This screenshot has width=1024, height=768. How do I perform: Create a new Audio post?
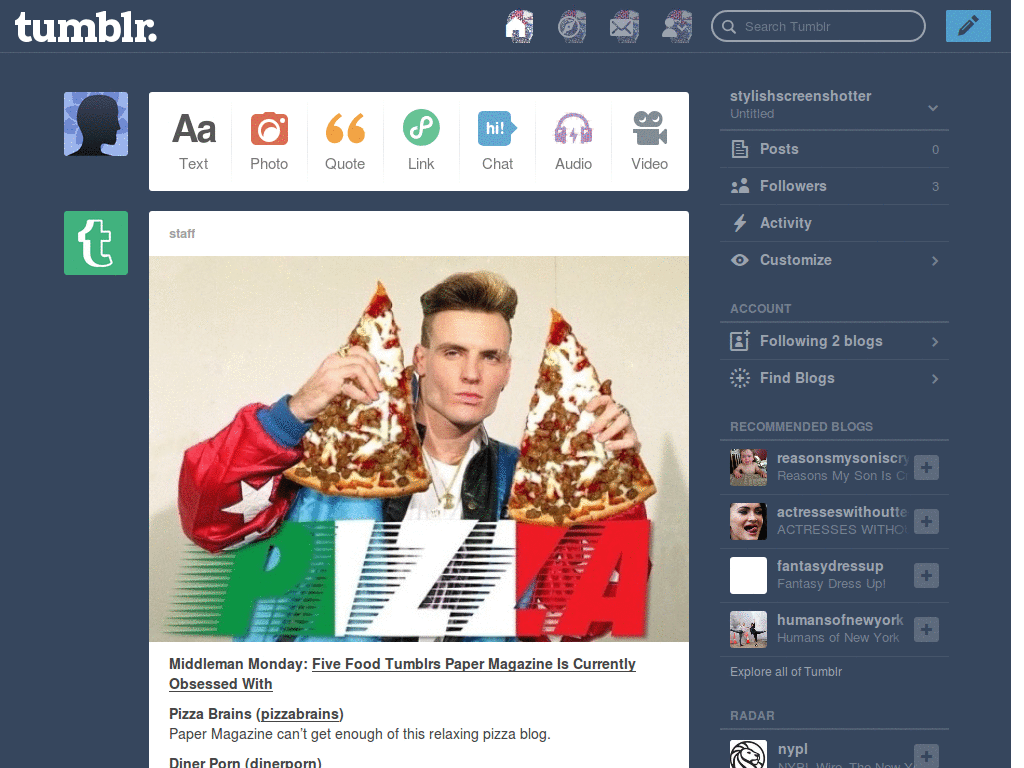pos(573,142)
